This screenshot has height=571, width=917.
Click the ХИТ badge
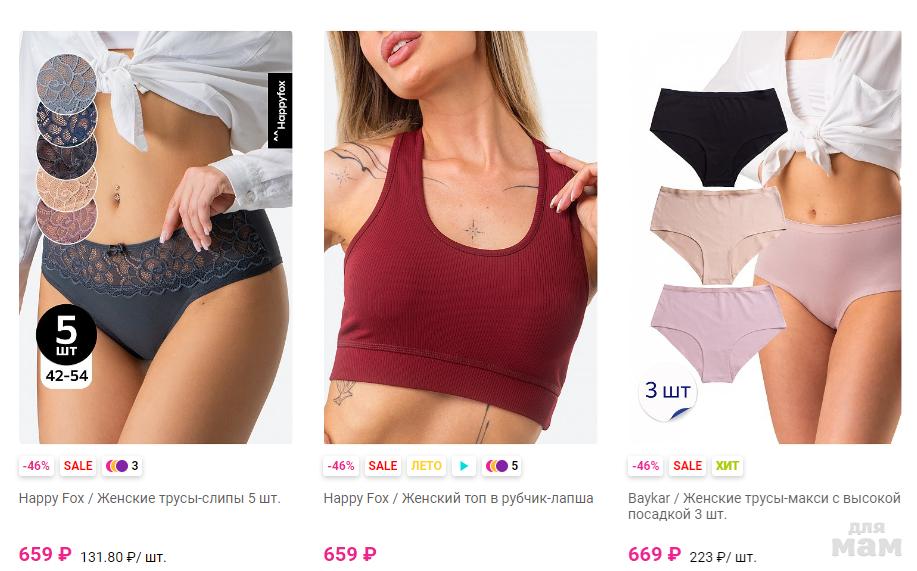(x=727, y=466)
